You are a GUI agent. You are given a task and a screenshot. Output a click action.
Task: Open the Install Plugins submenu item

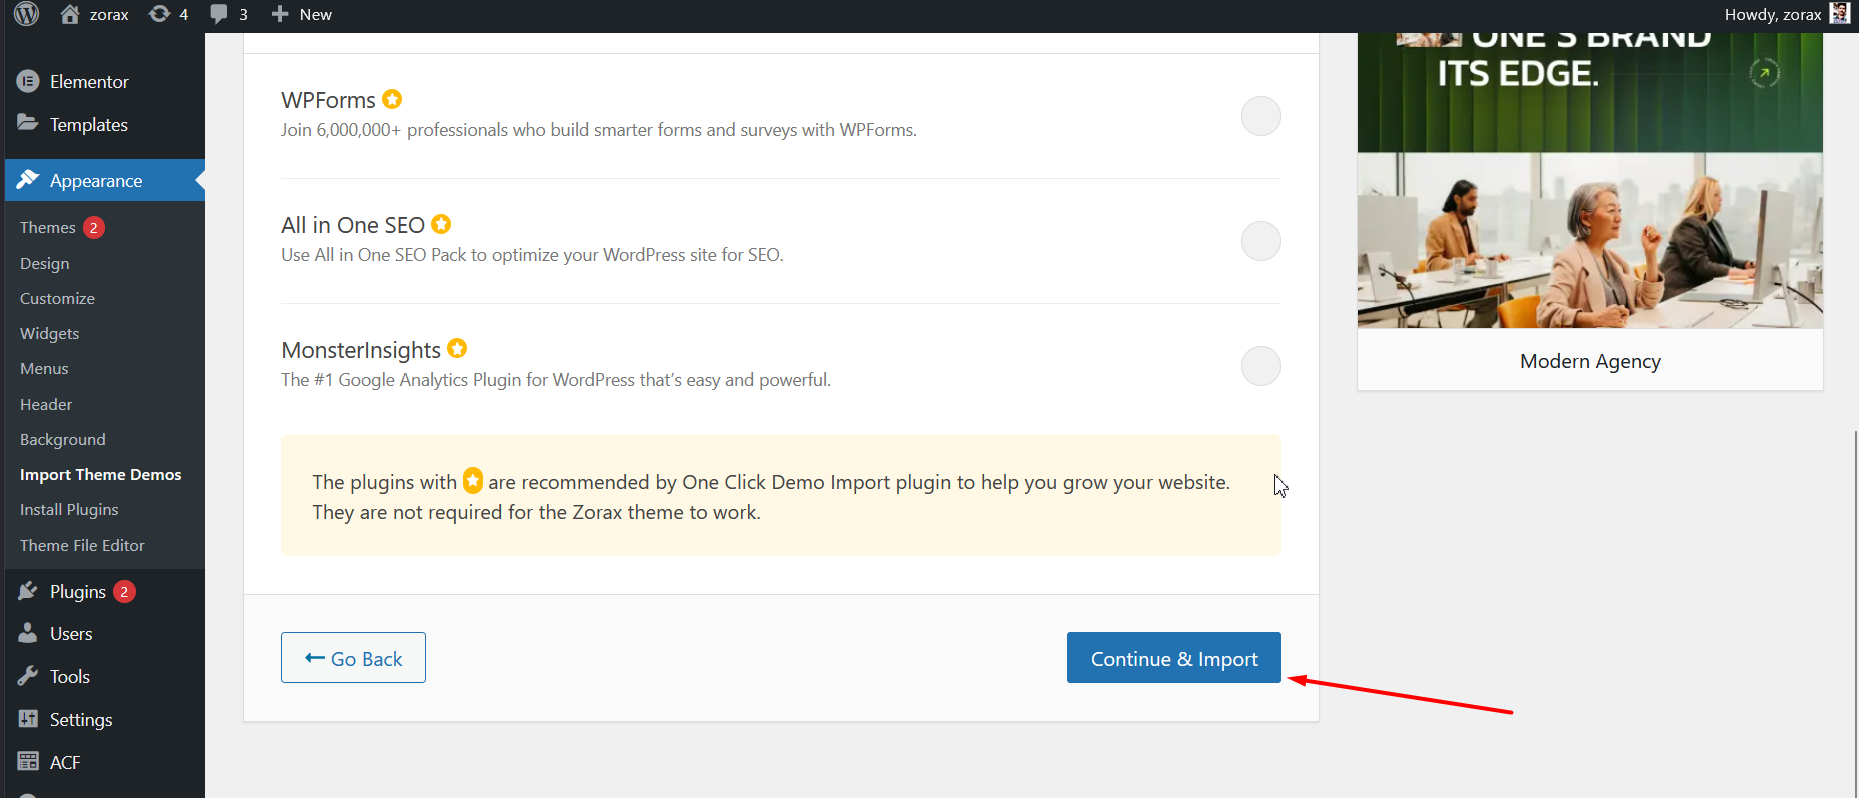coord(69,509)
